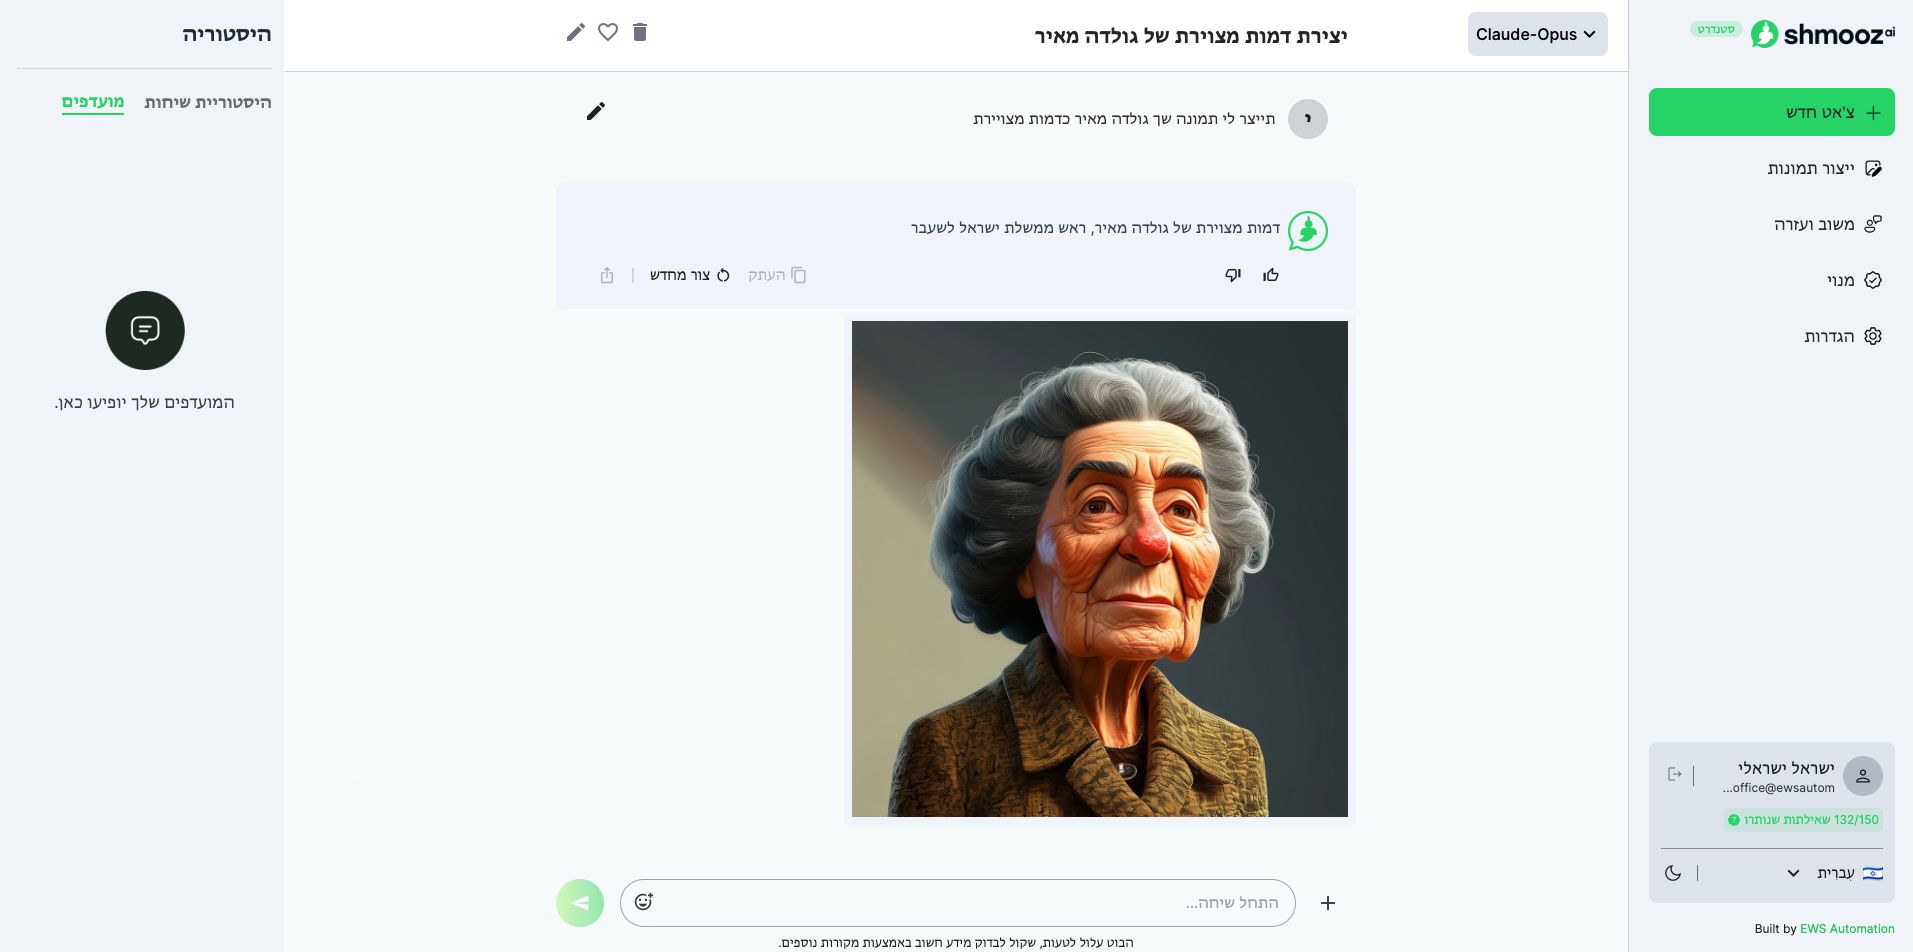Start a new chat with צ'אט חדש

coord(1772,112)
